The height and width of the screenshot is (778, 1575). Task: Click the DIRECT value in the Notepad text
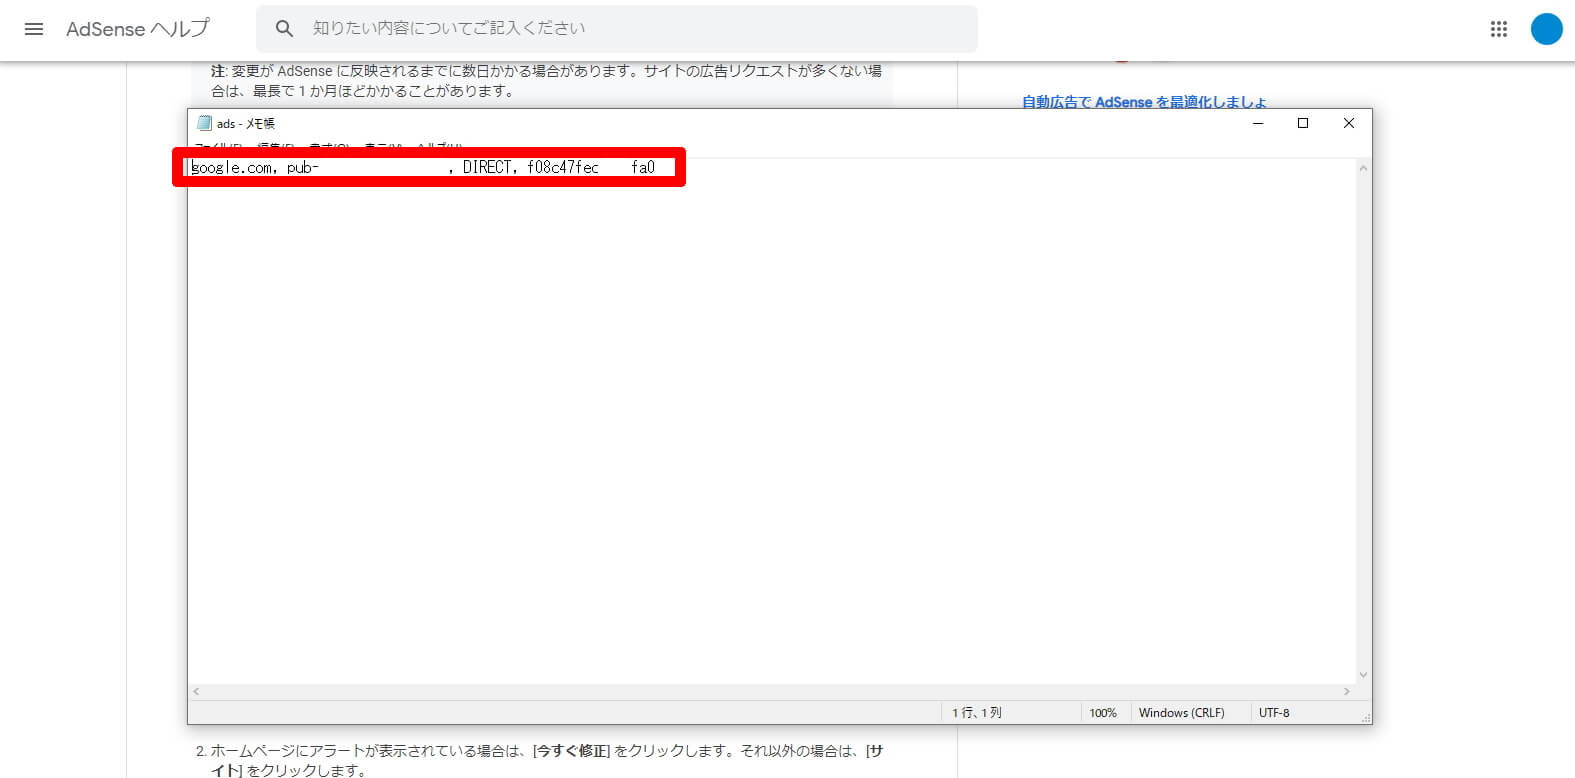pos(487,168)
